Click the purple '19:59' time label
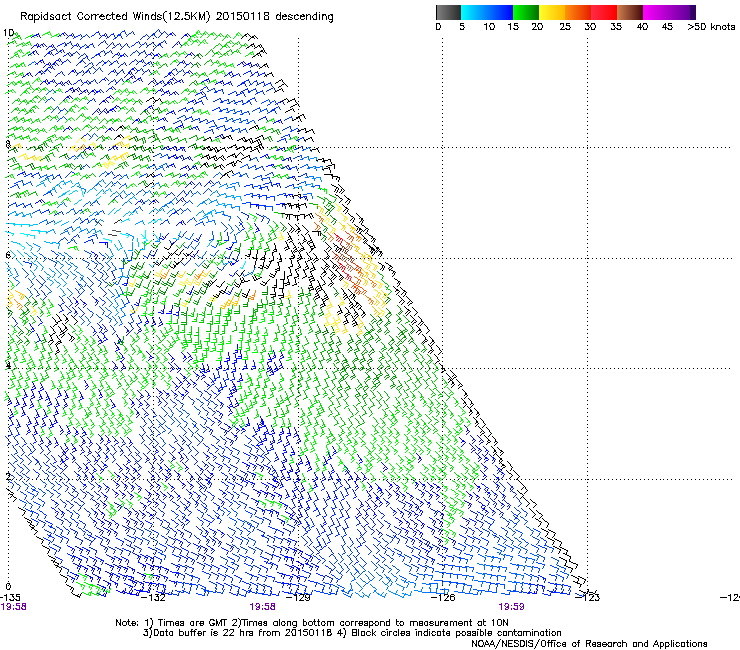The height and width of the screenshot is (650, 740). coord(511,607)
